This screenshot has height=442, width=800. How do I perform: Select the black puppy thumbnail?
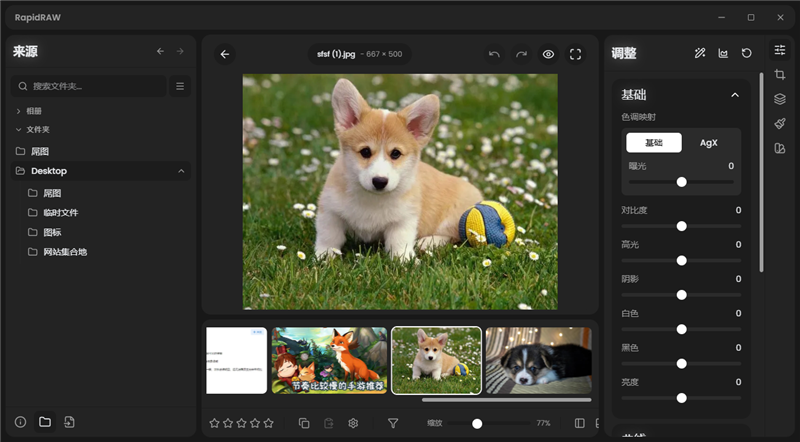pos(539,360)
